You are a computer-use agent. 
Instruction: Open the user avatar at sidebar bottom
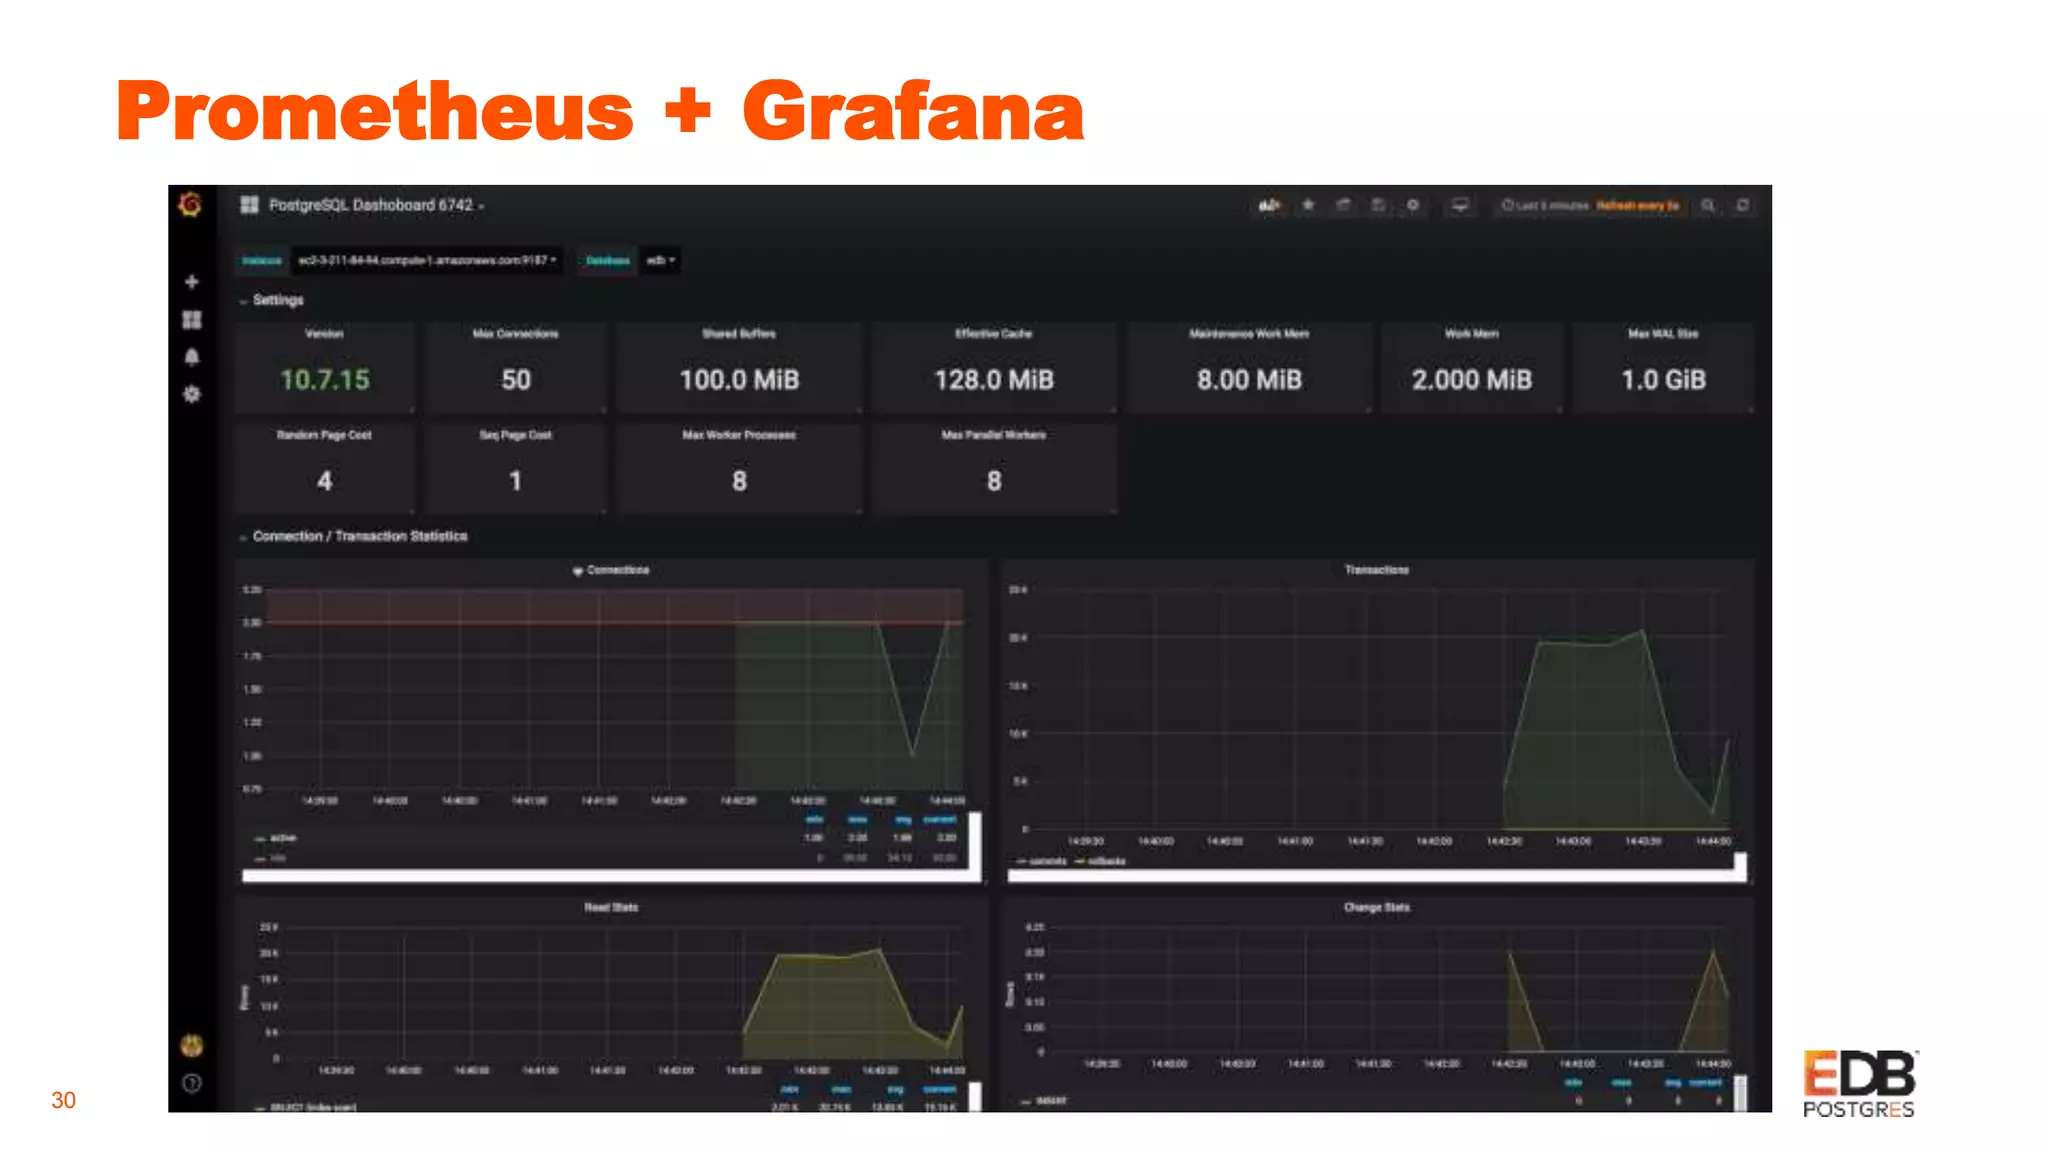191,1046
